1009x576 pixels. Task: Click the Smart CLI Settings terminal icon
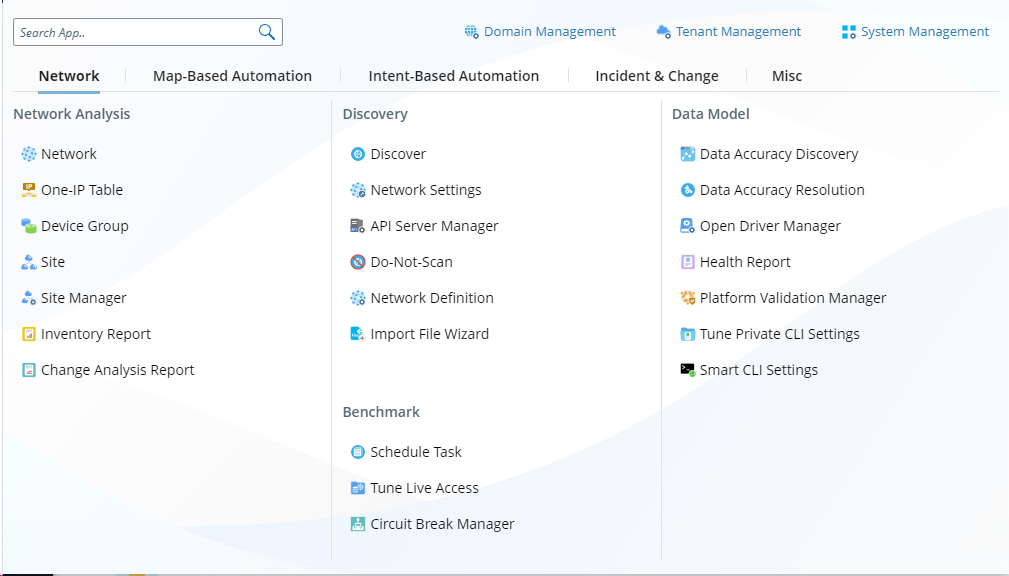pyautogui.click(x=688, y=370)
